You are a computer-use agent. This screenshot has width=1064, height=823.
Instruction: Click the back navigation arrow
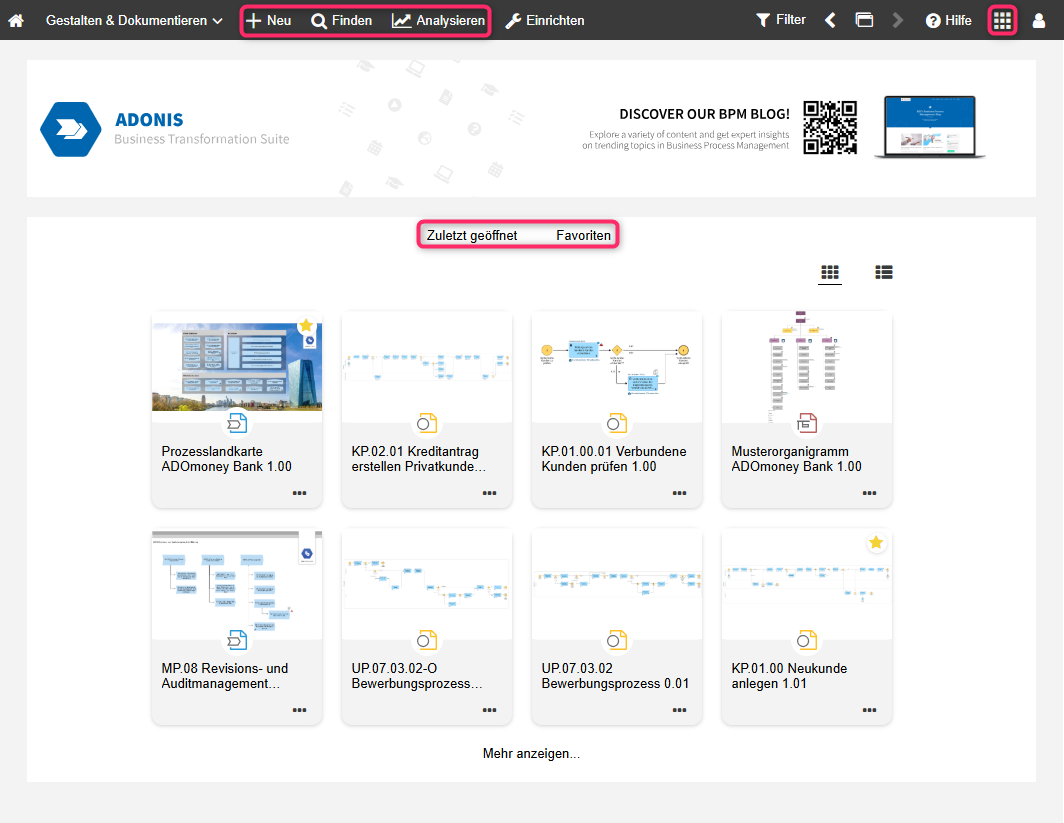tap(830, 21)
